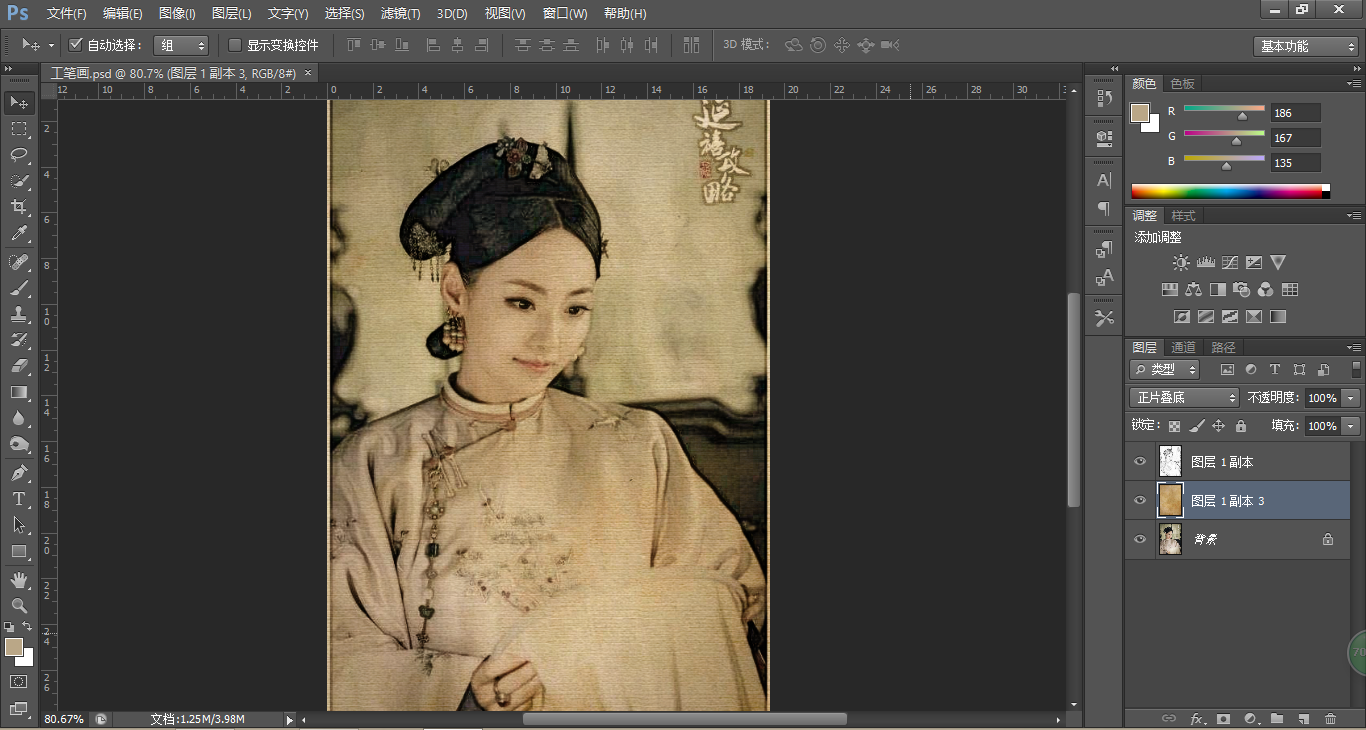Viewport: 1366px width, 730px height.
Task: Open the Color panel options menu
Action: (x=1353, y=84)
